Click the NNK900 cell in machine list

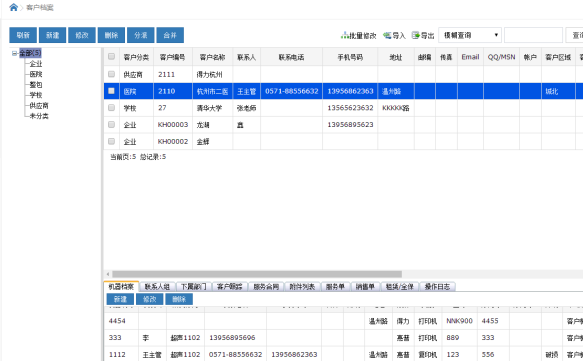(x=459, y=321)
